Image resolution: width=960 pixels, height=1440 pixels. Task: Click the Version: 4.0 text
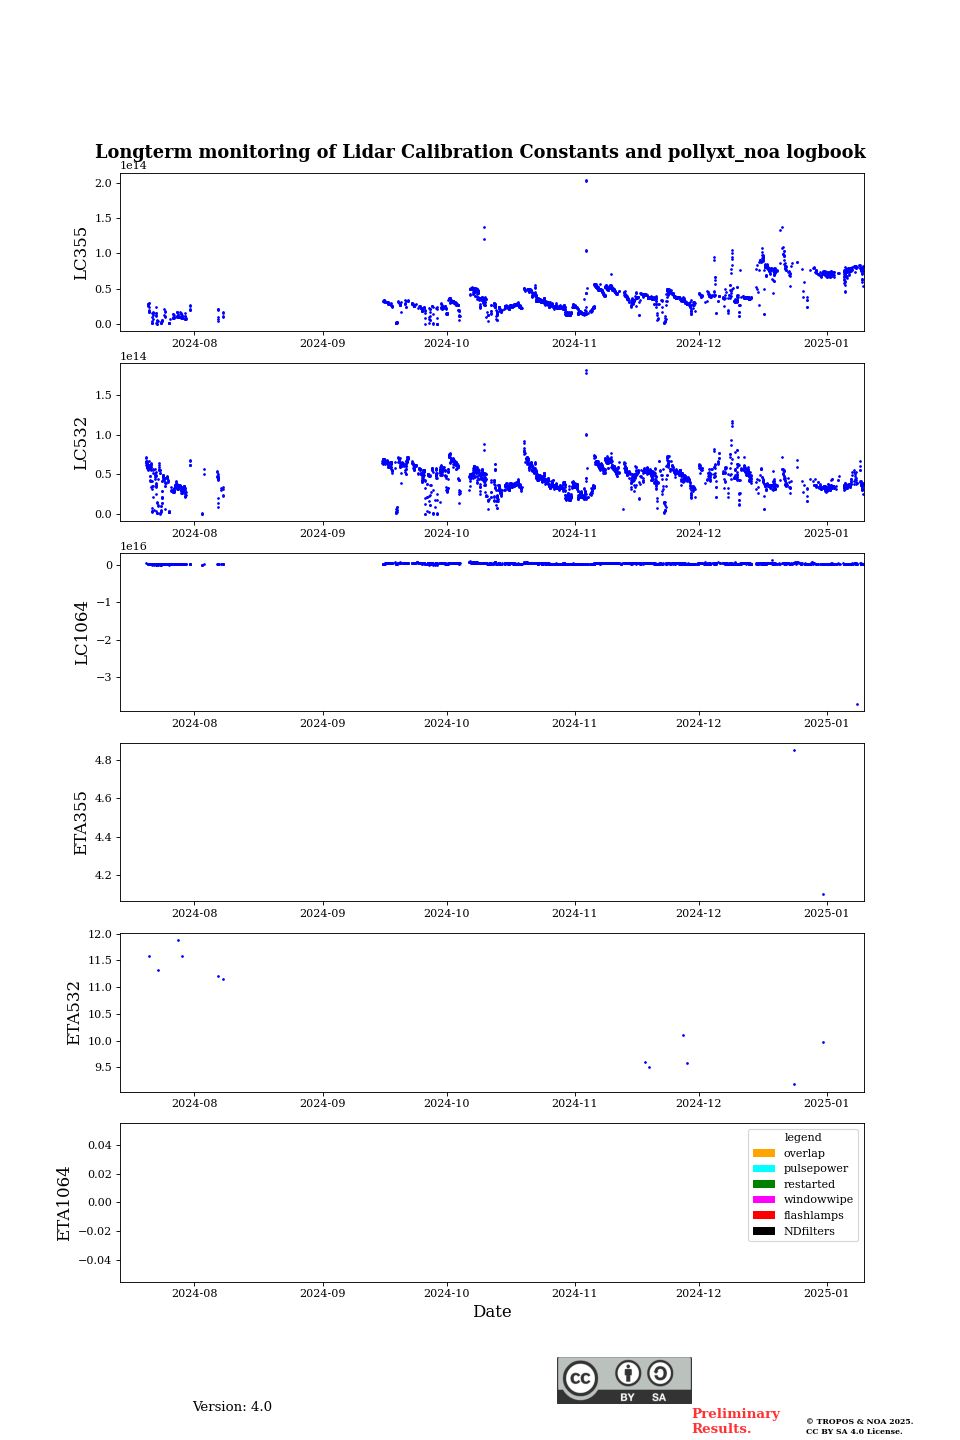click(x=232, y=1407)
